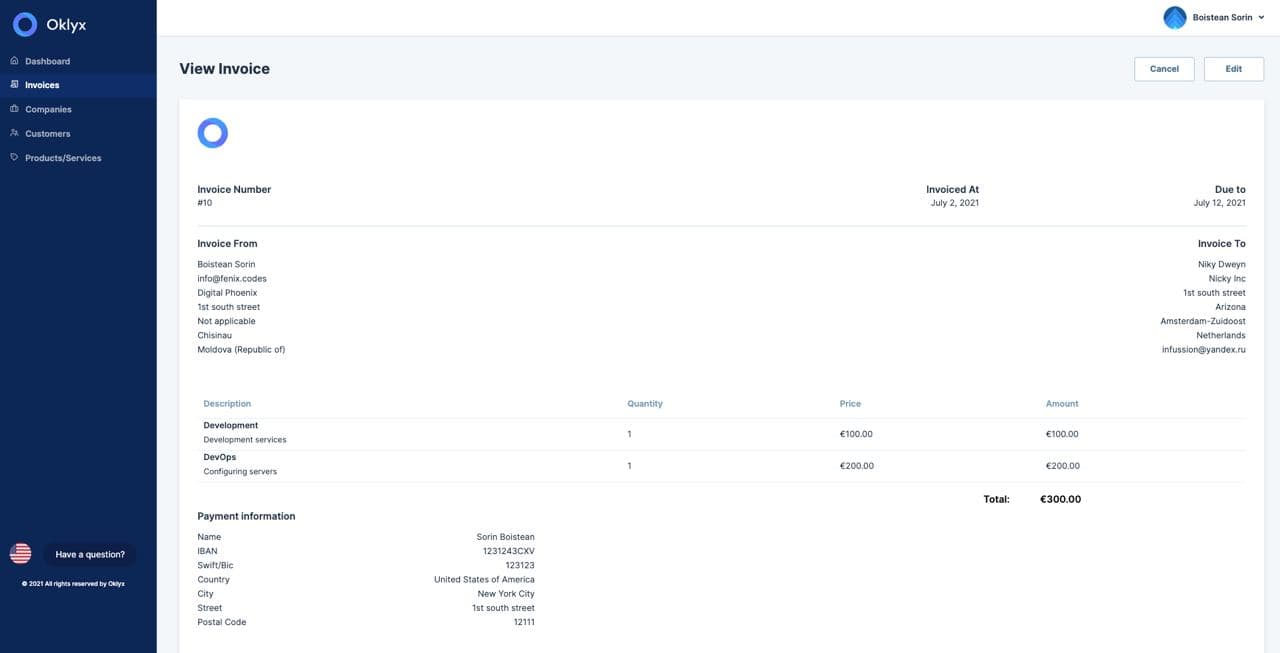Click the 'Payment information' heading
The image size is (1280, 653).
click(x=246, y=517)
